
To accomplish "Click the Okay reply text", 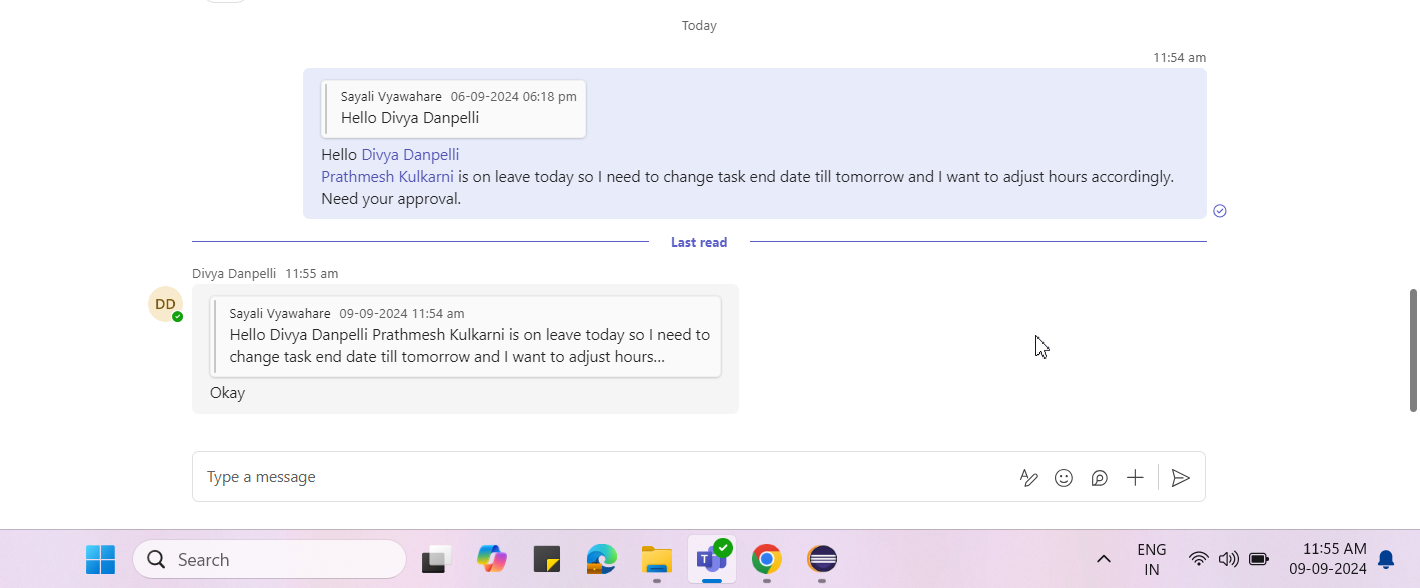I will coord(227,393).
